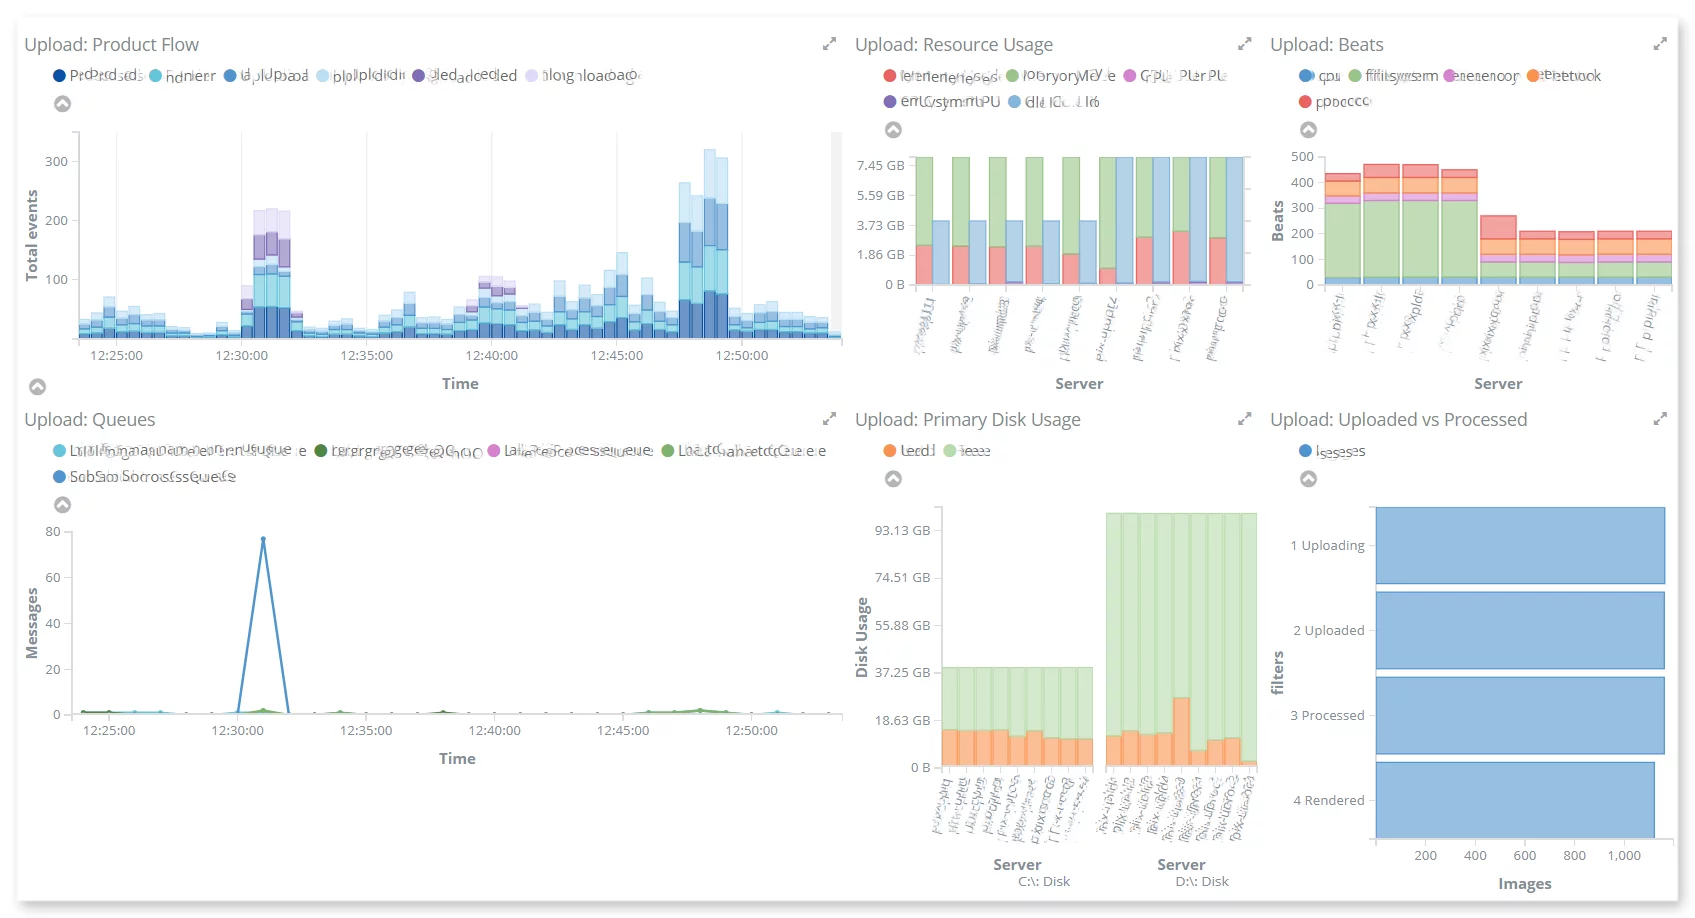This screenshot has height=918, width=1695.
Task: Collapse the Primary Disk Usage legend arrow toggle
Action: [893, 479]
